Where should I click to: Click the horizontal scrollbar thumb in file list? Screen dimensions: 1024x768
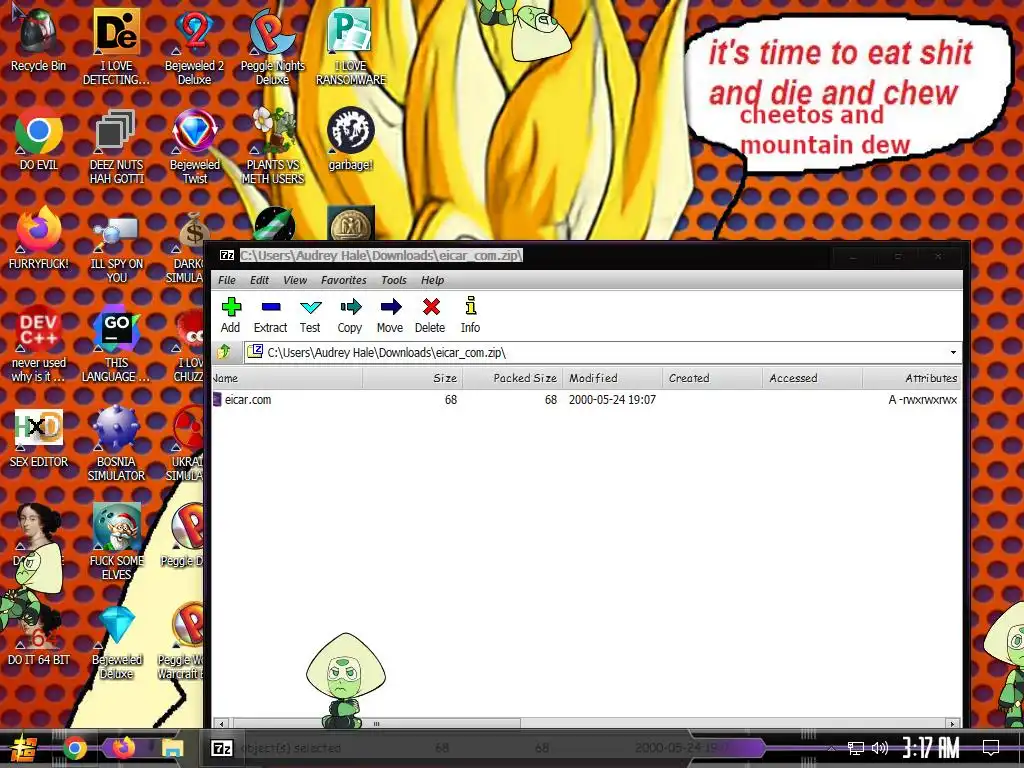(376, 724)
